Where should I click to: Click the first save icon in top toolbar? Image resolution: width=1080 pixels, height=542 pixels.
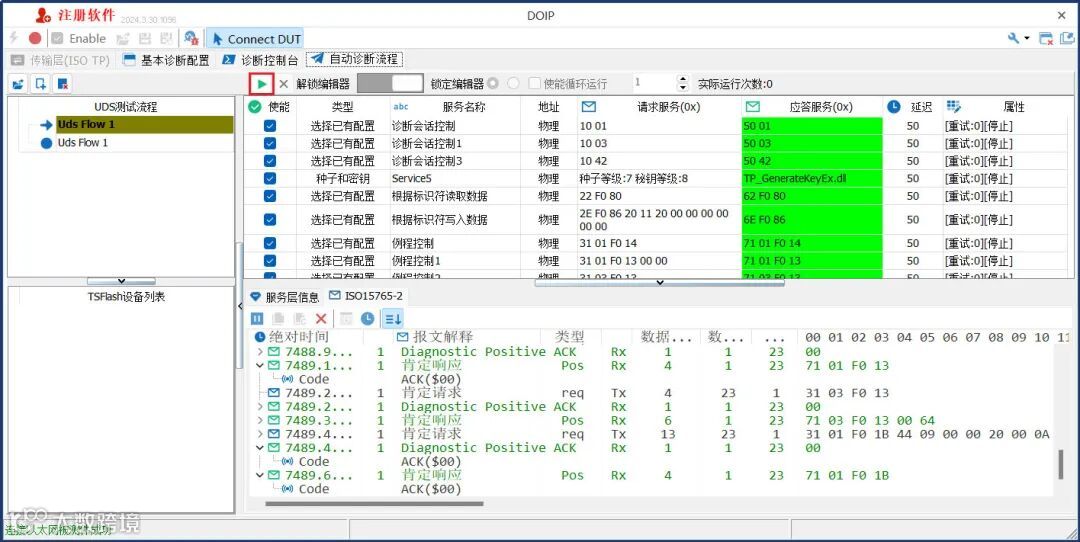(x=145, y=39)
